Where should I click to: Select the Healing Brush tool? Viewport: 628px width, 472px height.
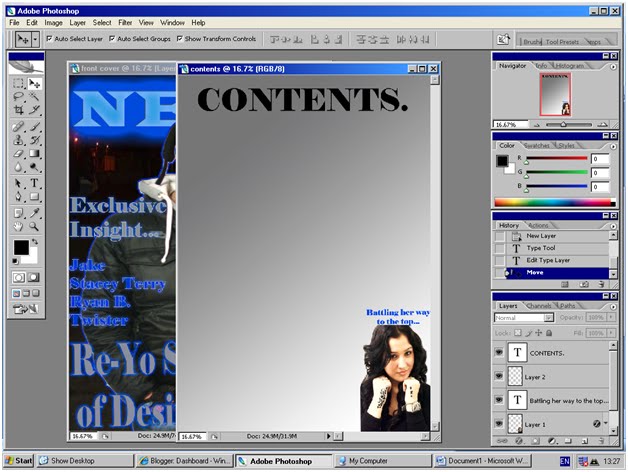pyautogui.click(x=18, y=127)
